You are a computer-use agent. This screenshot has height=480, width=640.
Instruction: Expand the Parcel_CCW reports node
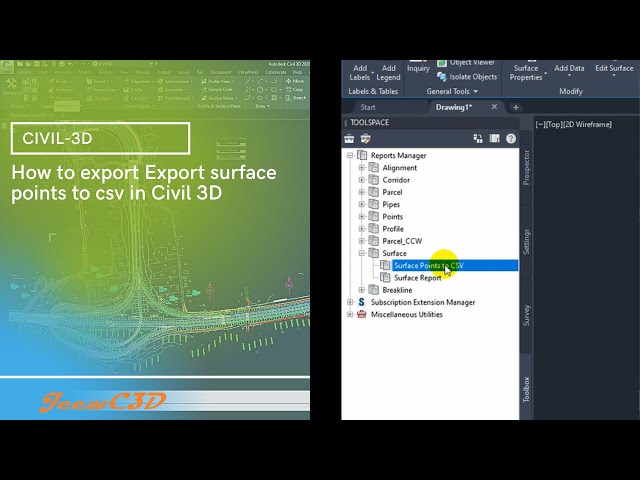click(362, 241)
